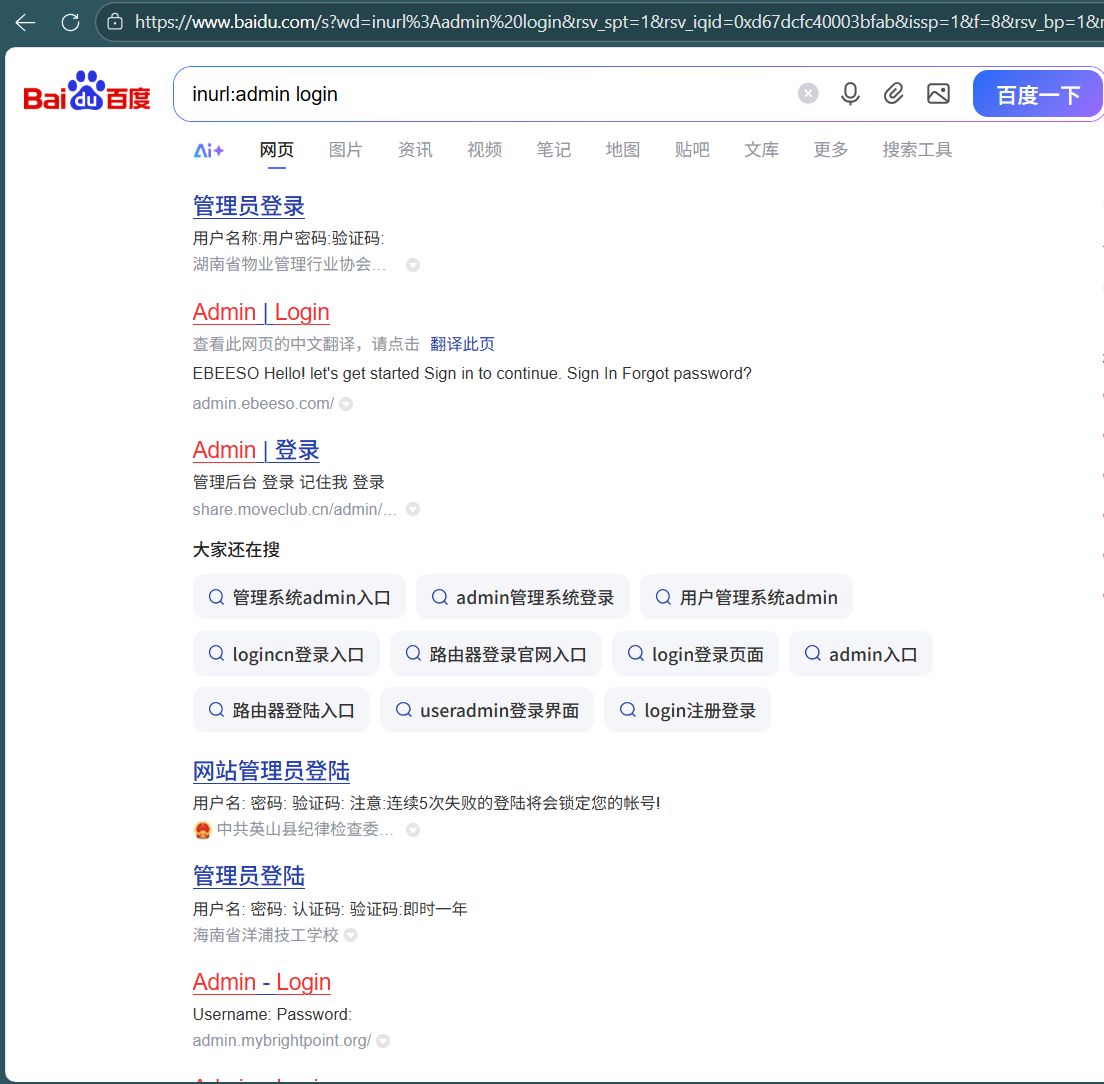Expand dropdown beside share.moveclub.cn/admin/
This screenshot has width=1104, height=1084.
(x=413, y=510)
